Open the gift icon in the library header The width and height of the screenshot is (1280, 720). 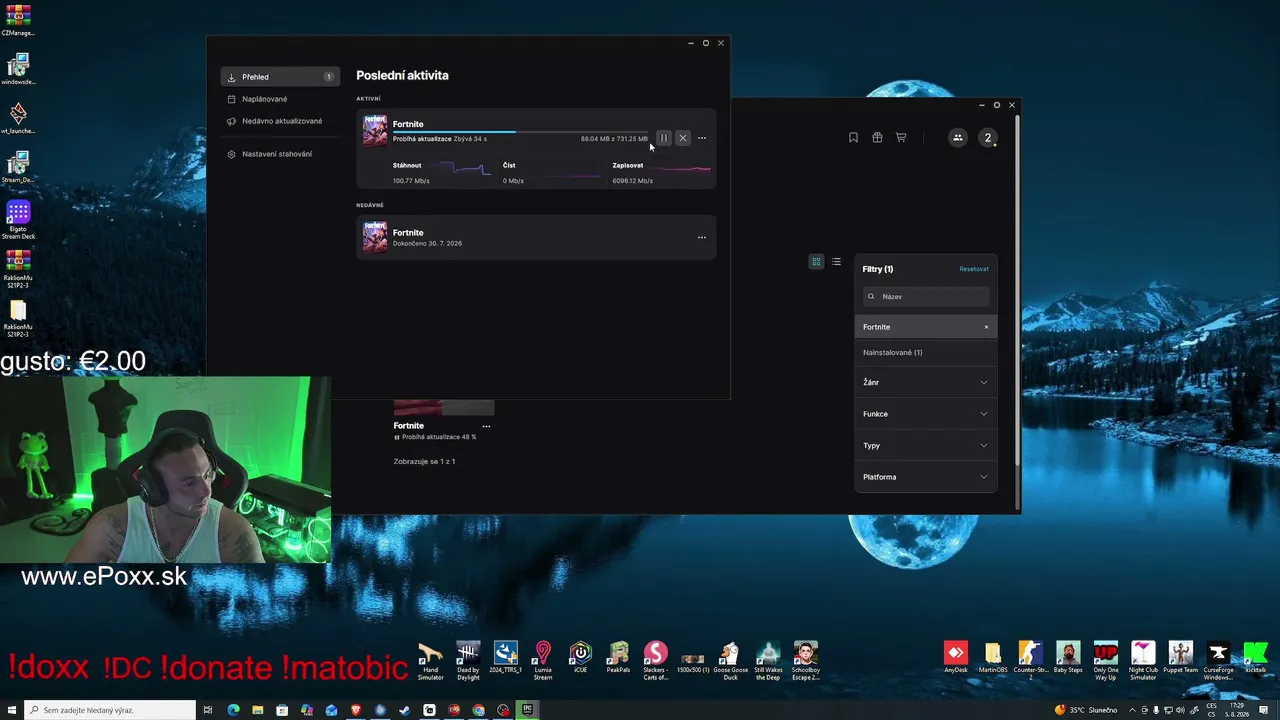click(x=877, y=138)
